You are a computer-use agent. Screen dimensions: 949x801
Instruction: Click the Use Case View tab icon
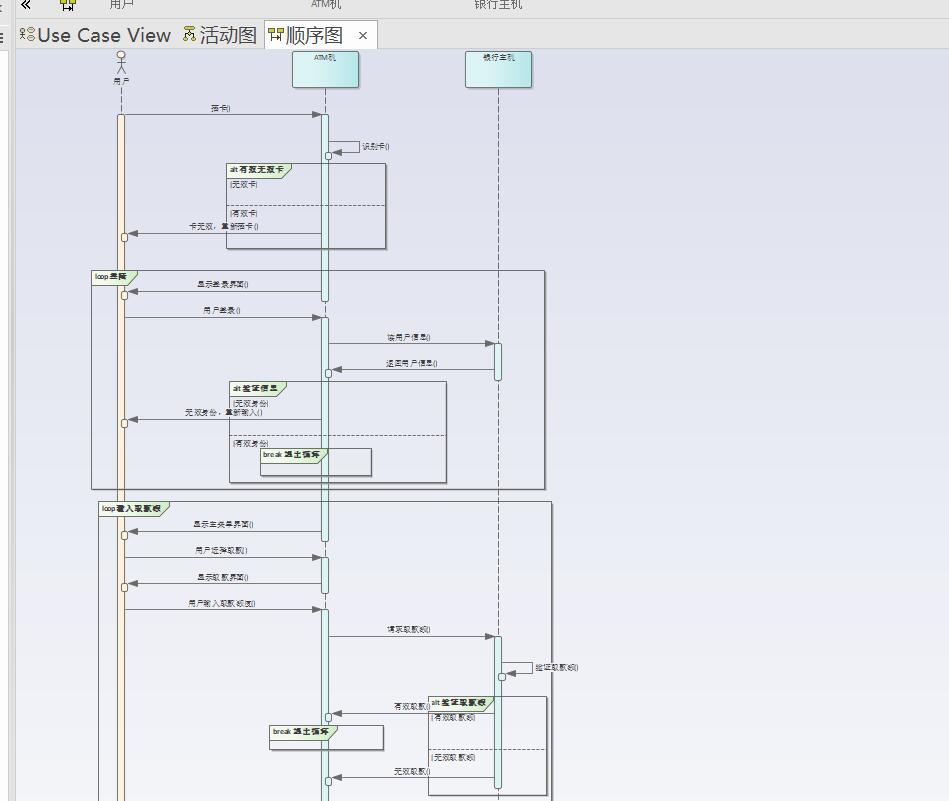point(27,35)
